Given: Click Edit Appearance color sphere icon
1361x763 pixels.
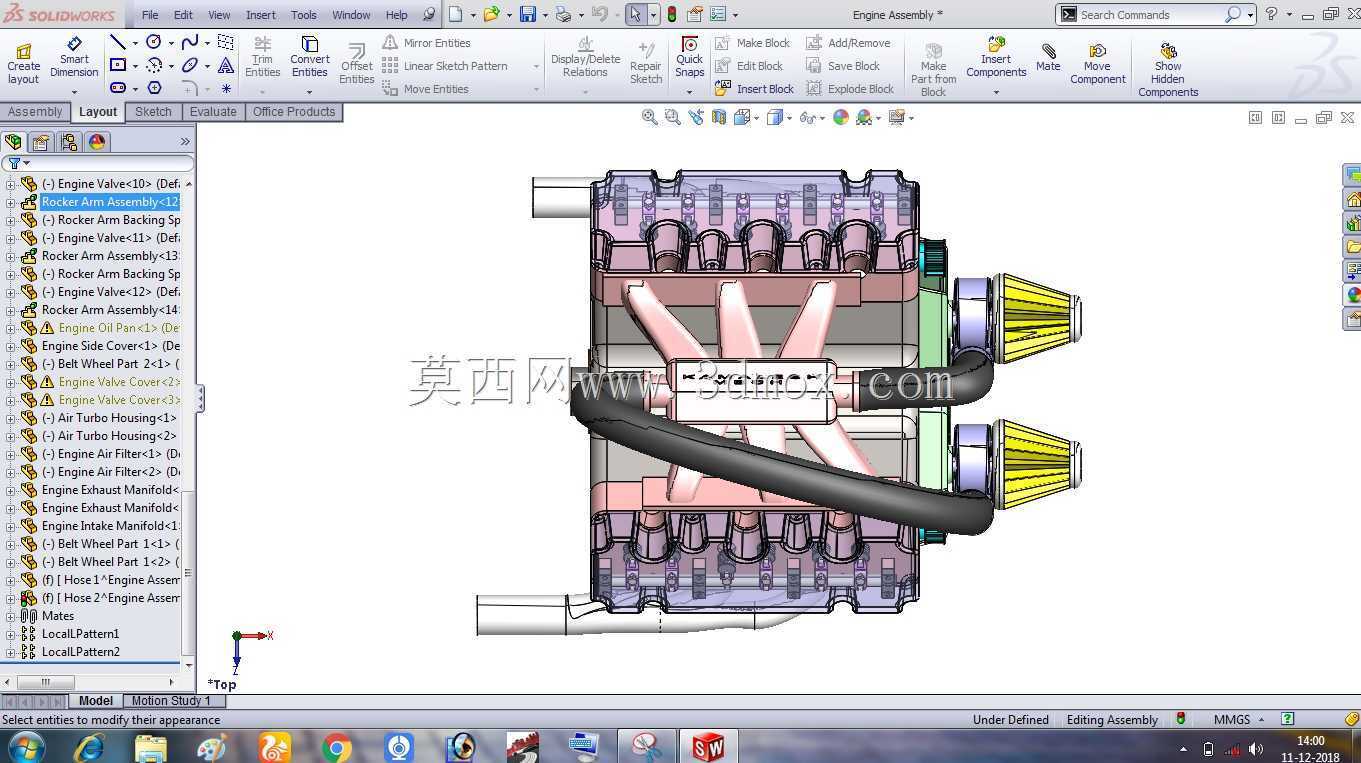Looking at the screenshot, I should coord(841,117).
